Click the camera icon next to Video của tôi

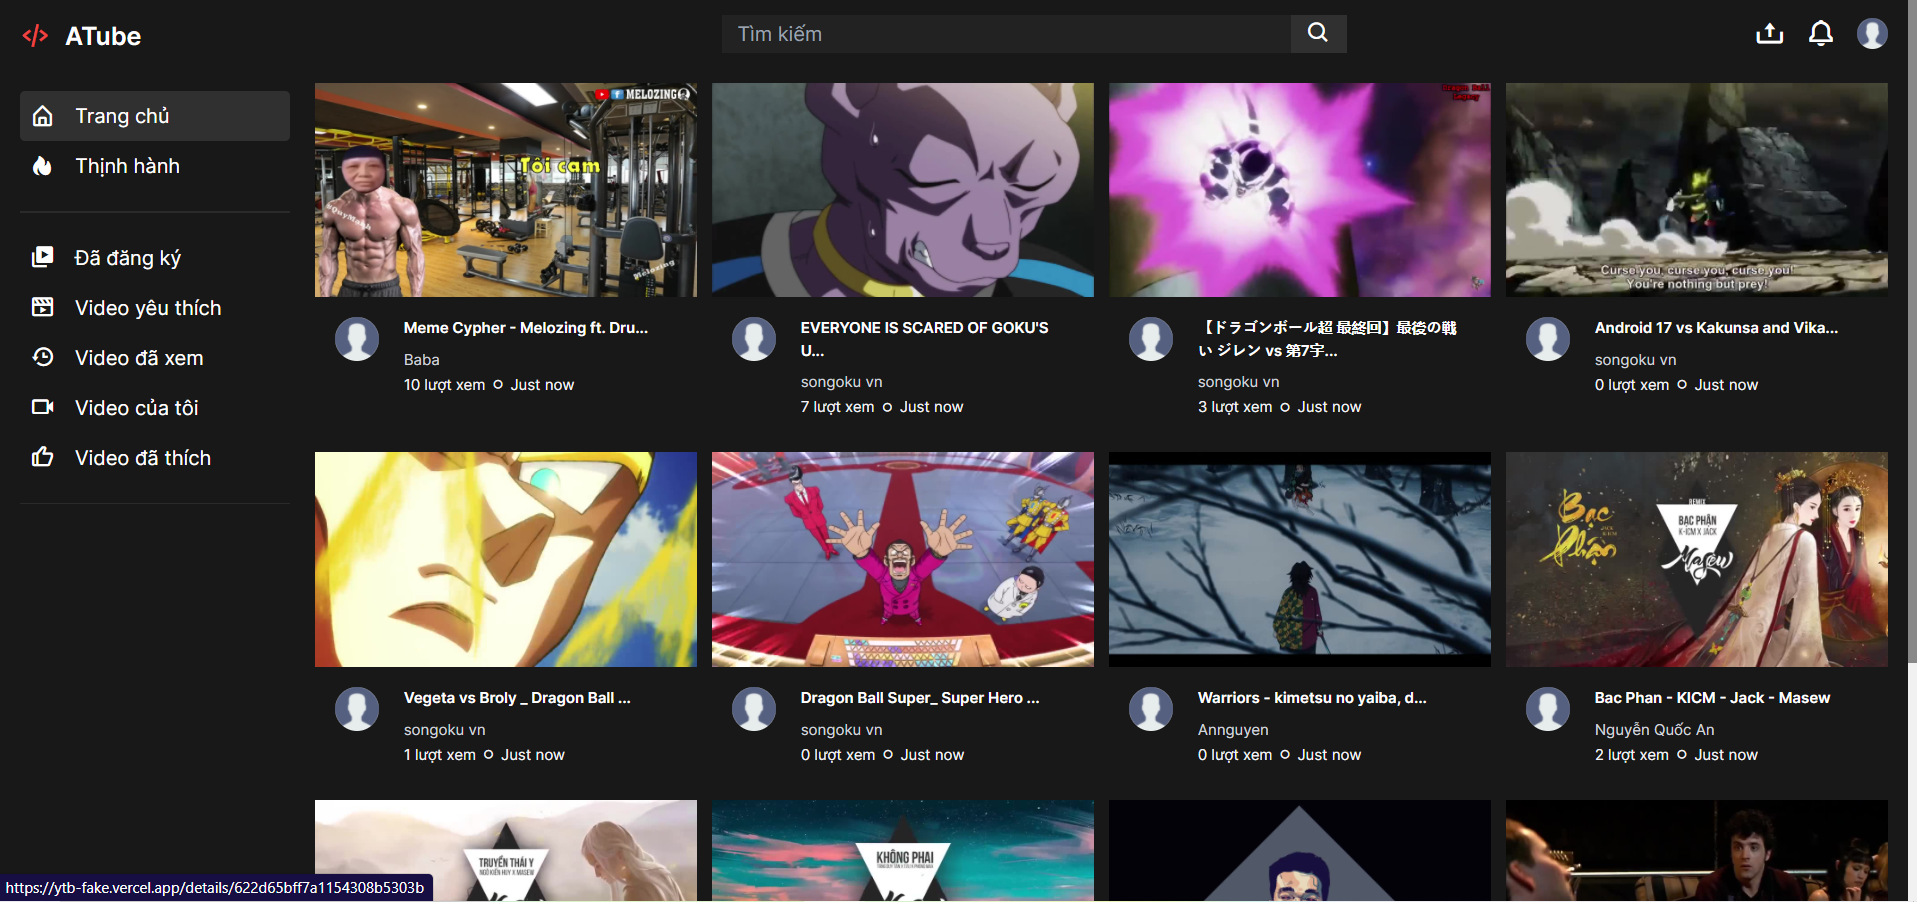click(x=42, y=407)
